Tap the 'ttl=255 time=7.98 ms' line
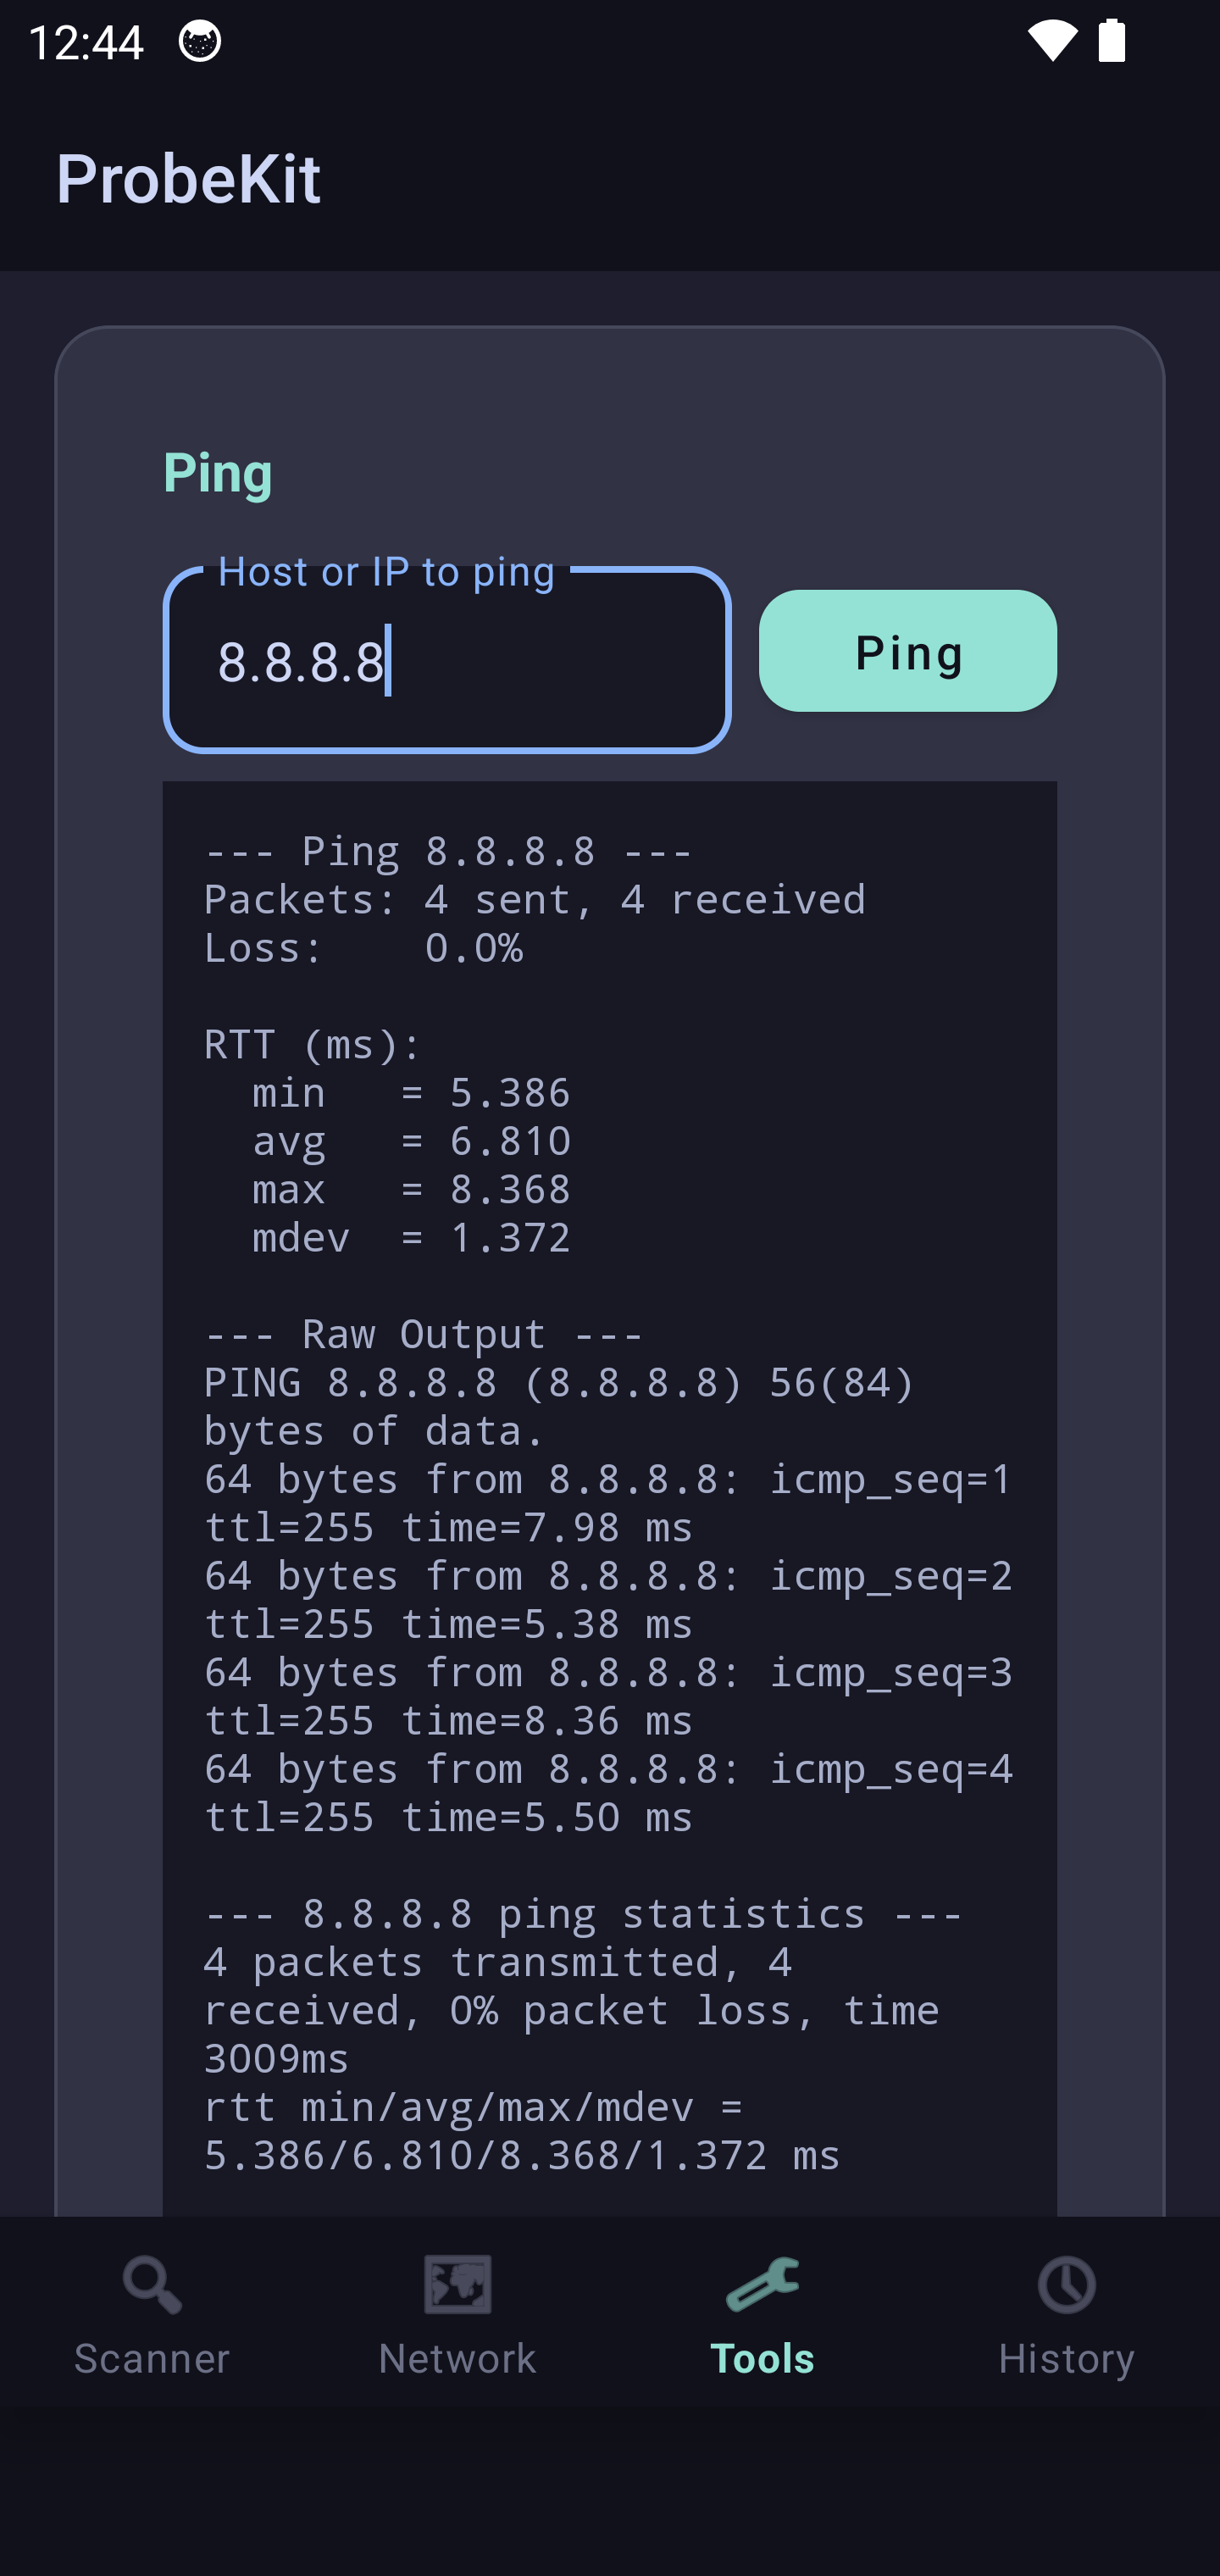The width and height of the screenshot is (1220, 2576). tap(448, 1528)
